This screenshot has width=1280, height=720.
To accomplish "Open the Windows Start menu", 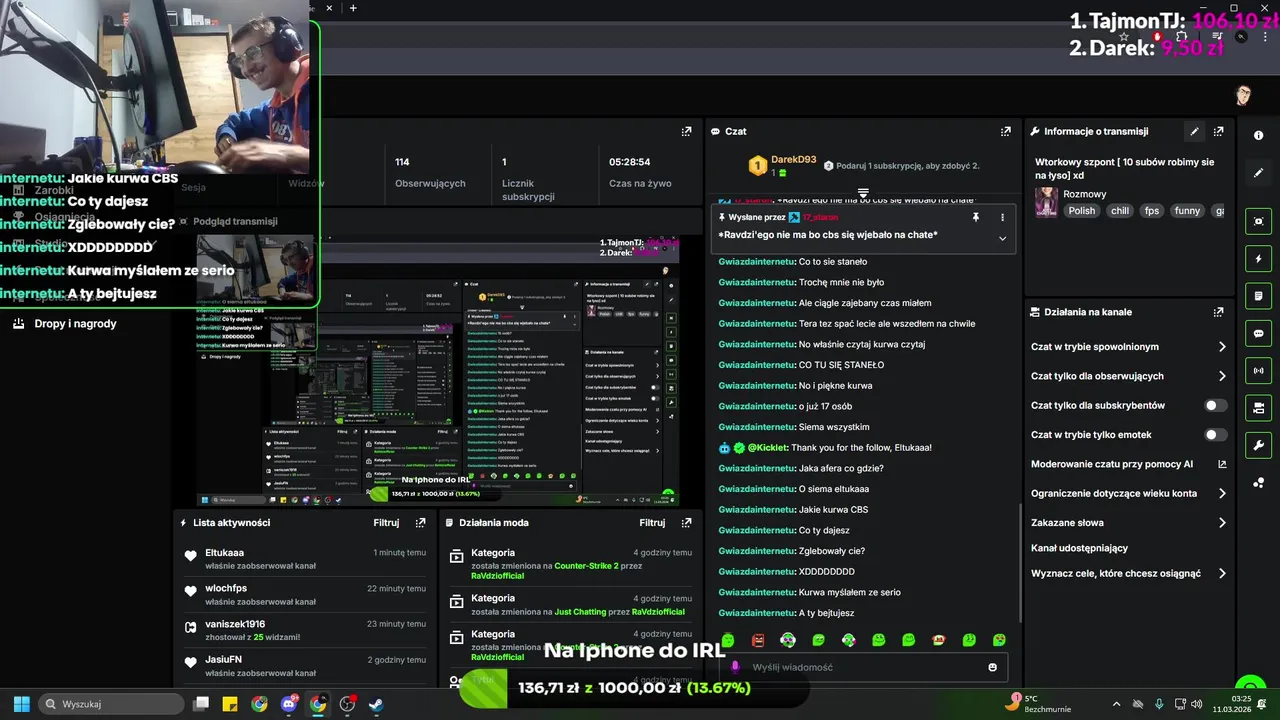I will pos(21,704).
